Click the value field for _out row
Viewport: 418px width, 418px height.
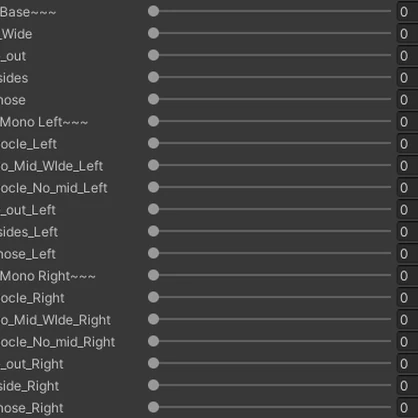(x=407, y=56)
